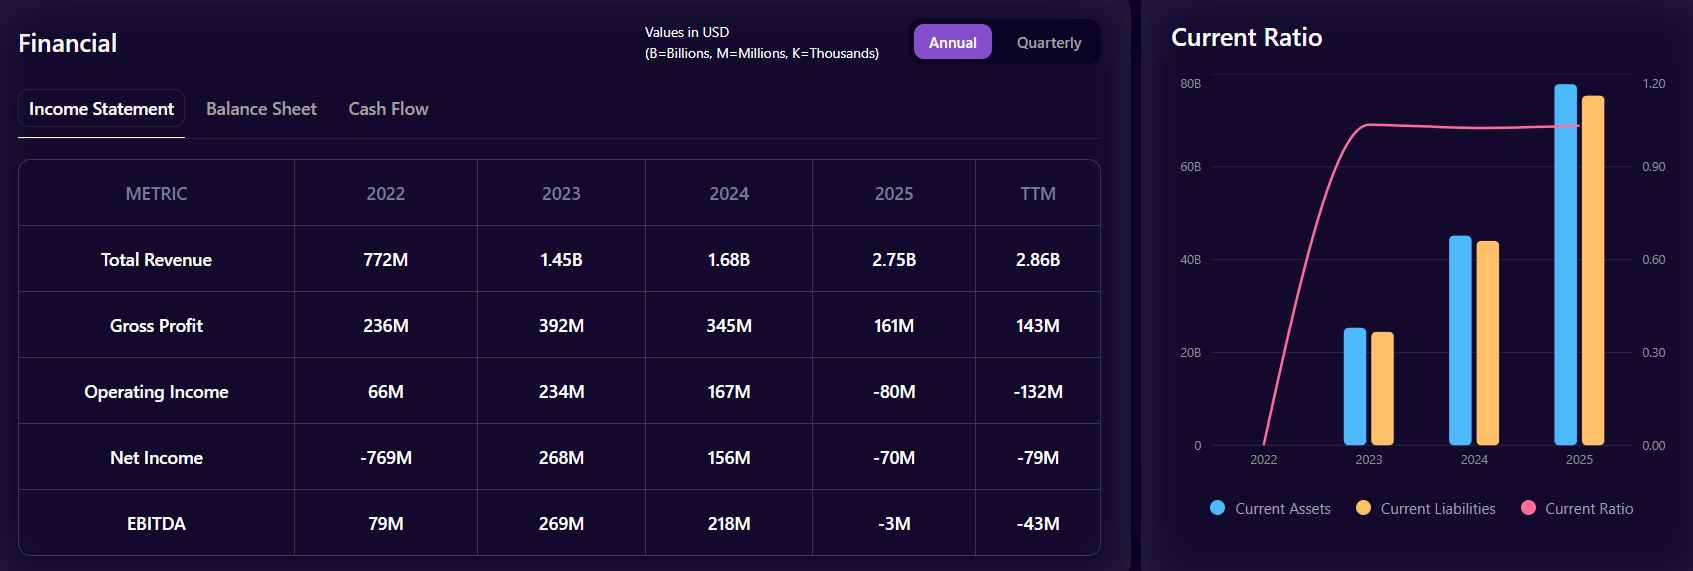Click the Current Assets legend label
The width and height of the screenshot is (1693, 571).
[1283, 509]
